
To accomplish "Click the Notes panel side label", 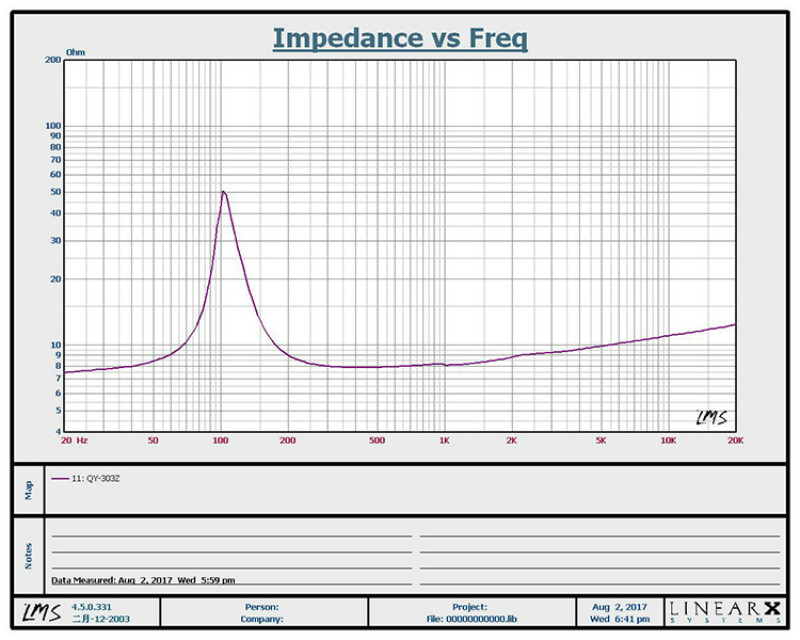I will pyautogui.click(x=28, y=555).
